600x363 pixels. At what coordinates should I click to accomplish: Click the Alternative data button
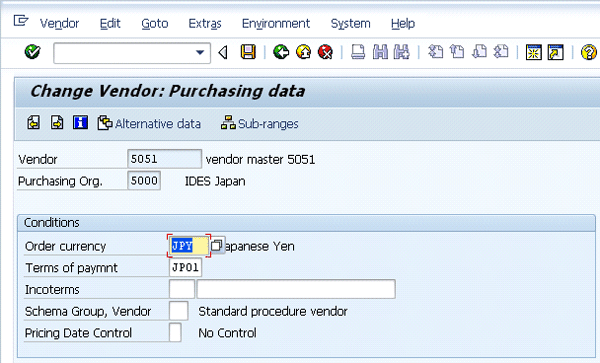point(149,124)
